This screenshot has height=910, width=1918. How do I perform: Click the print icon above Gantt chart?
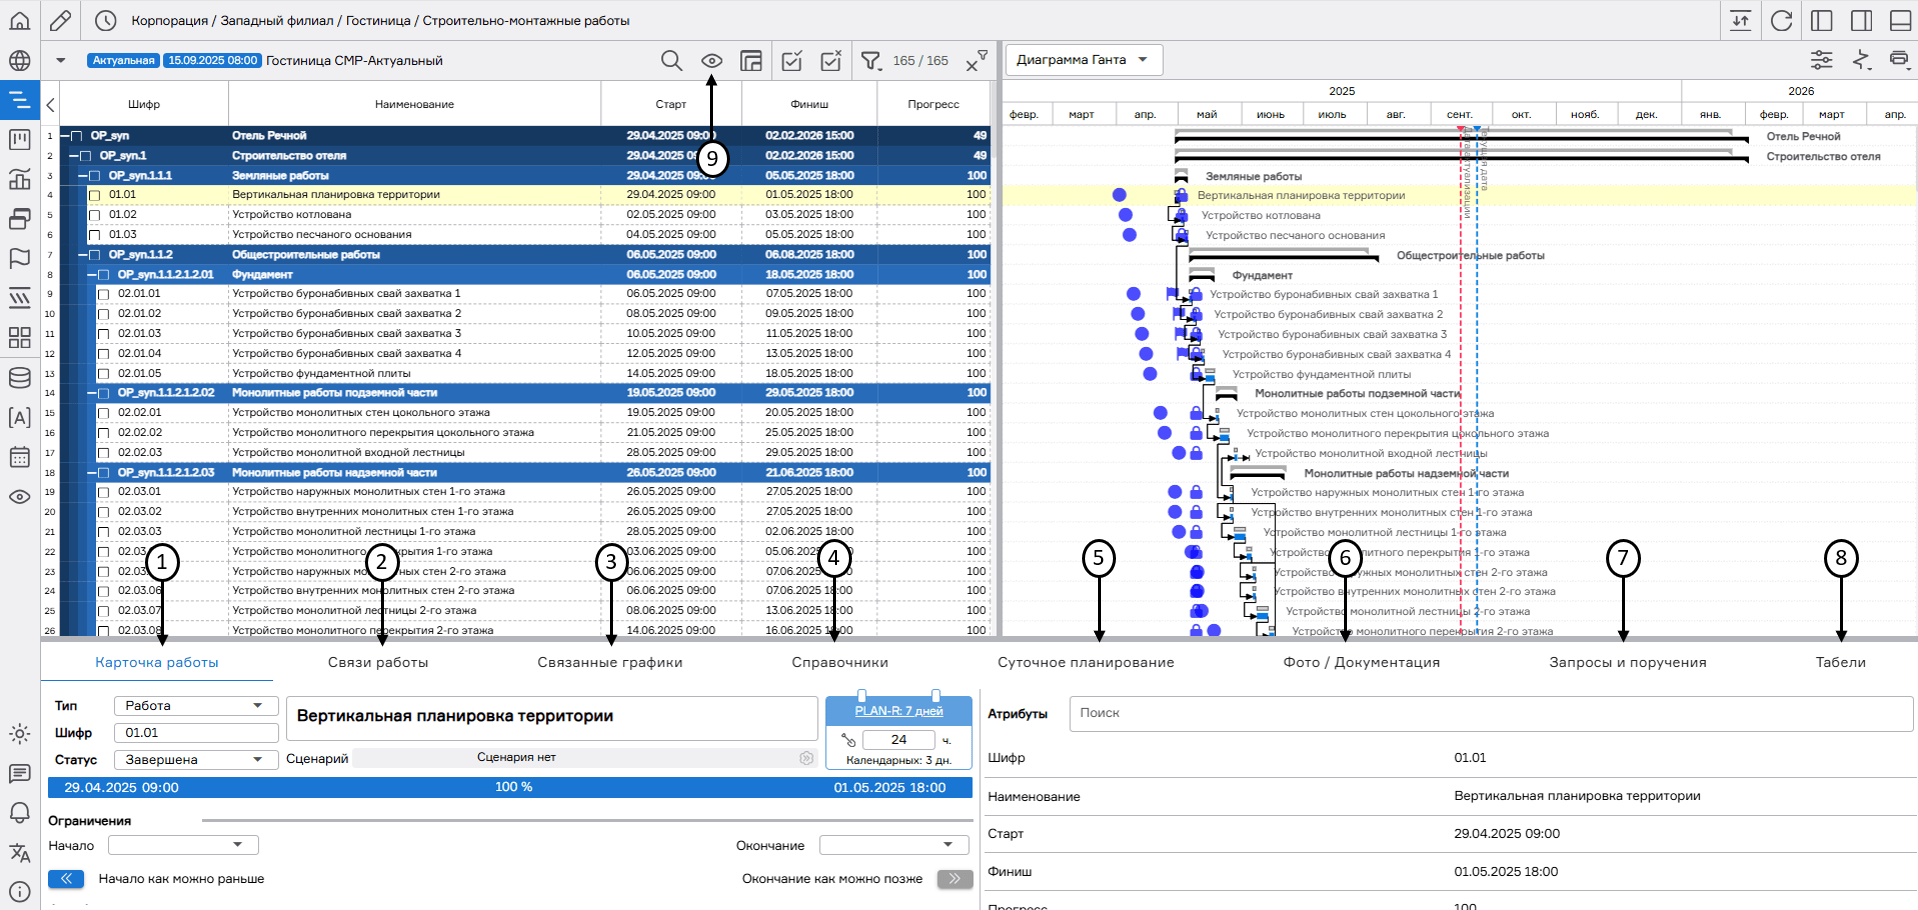click(1898, 60)
